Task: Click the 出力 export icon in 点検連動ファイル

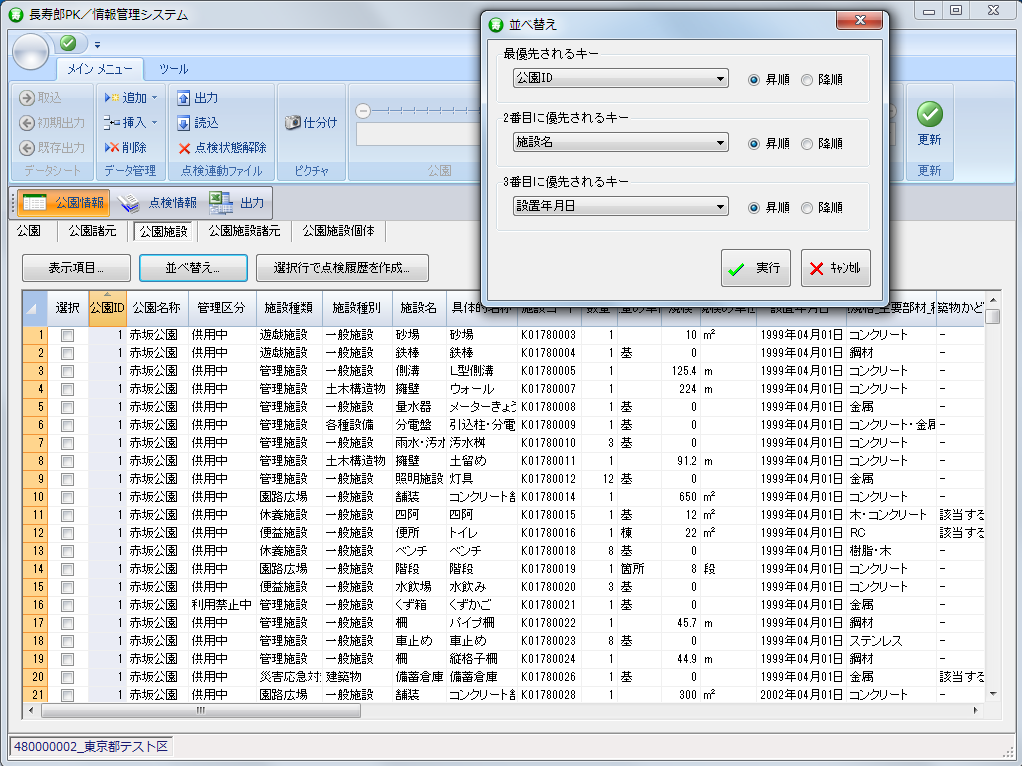Action: [183, 98]
